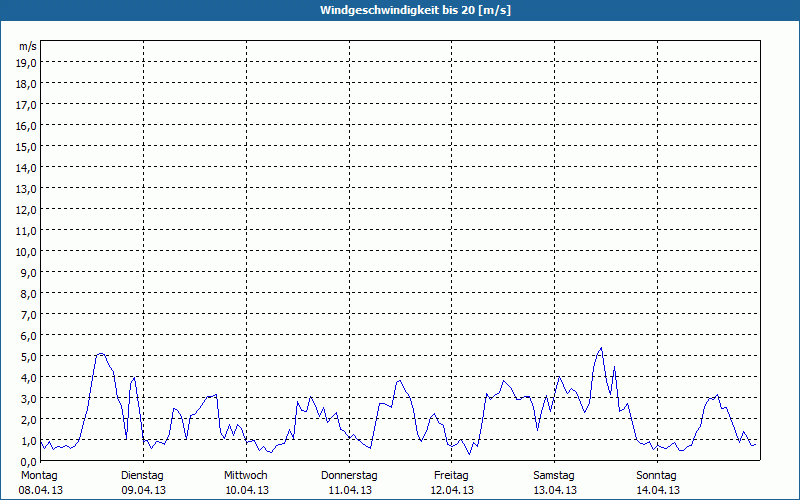Select the '4,0' y-axis label
The height and width of the screenshot is (500, 800).
pos(29,378)
